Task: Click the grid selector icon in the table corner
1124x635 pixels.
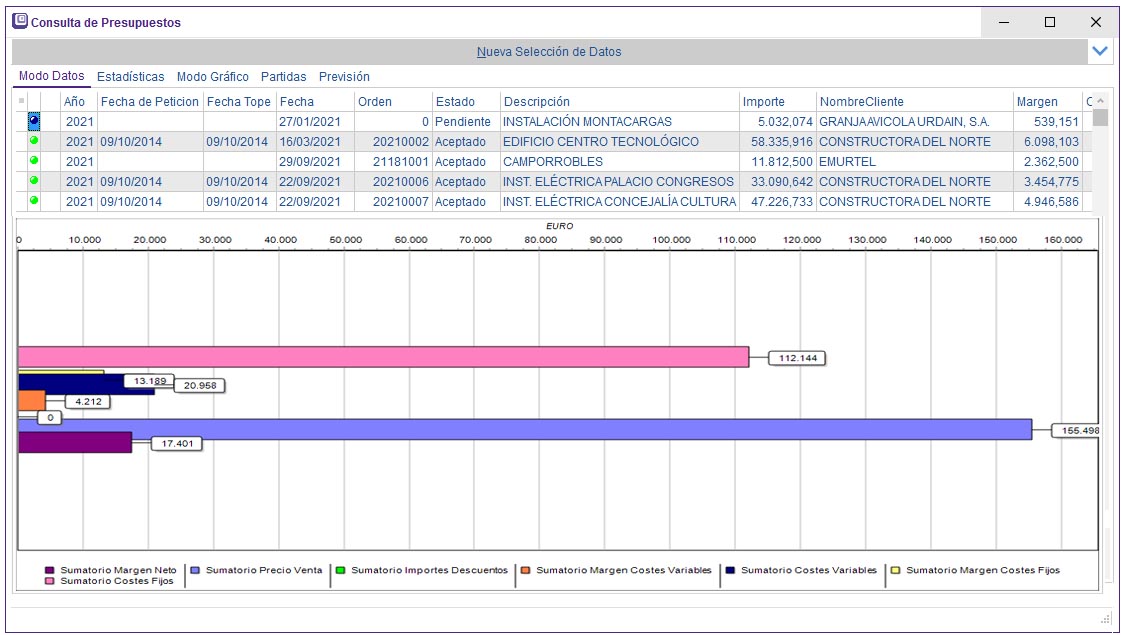Action: (21, 101)
